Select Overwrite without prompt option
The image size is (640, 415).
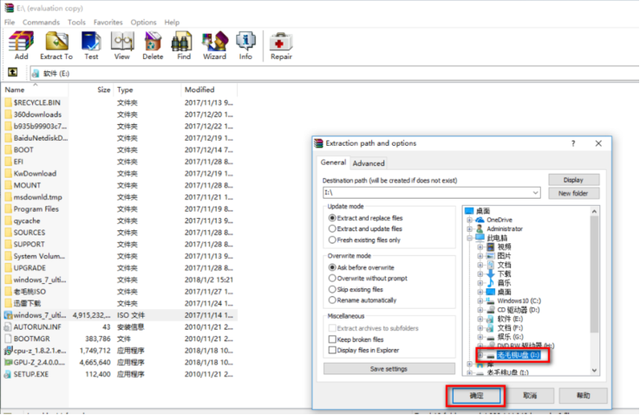[x=332, y=278]
